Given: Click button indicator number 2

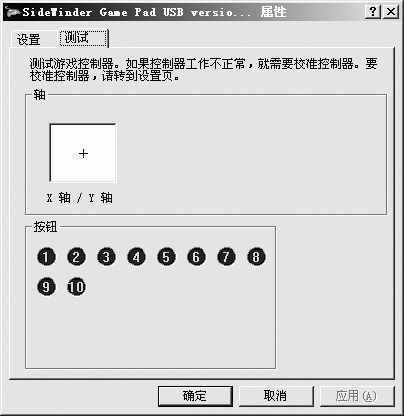Looking at the screenshot, I should point(76,257).
